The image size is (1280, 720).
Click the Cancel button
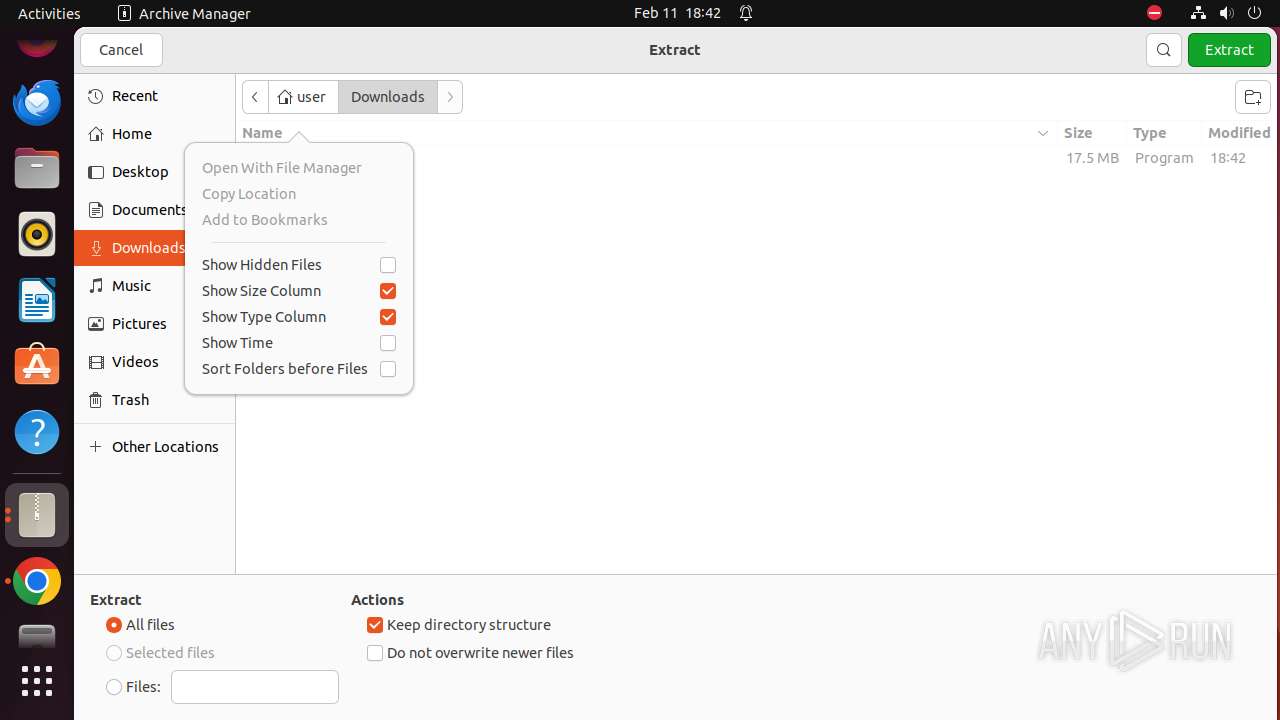121,50
